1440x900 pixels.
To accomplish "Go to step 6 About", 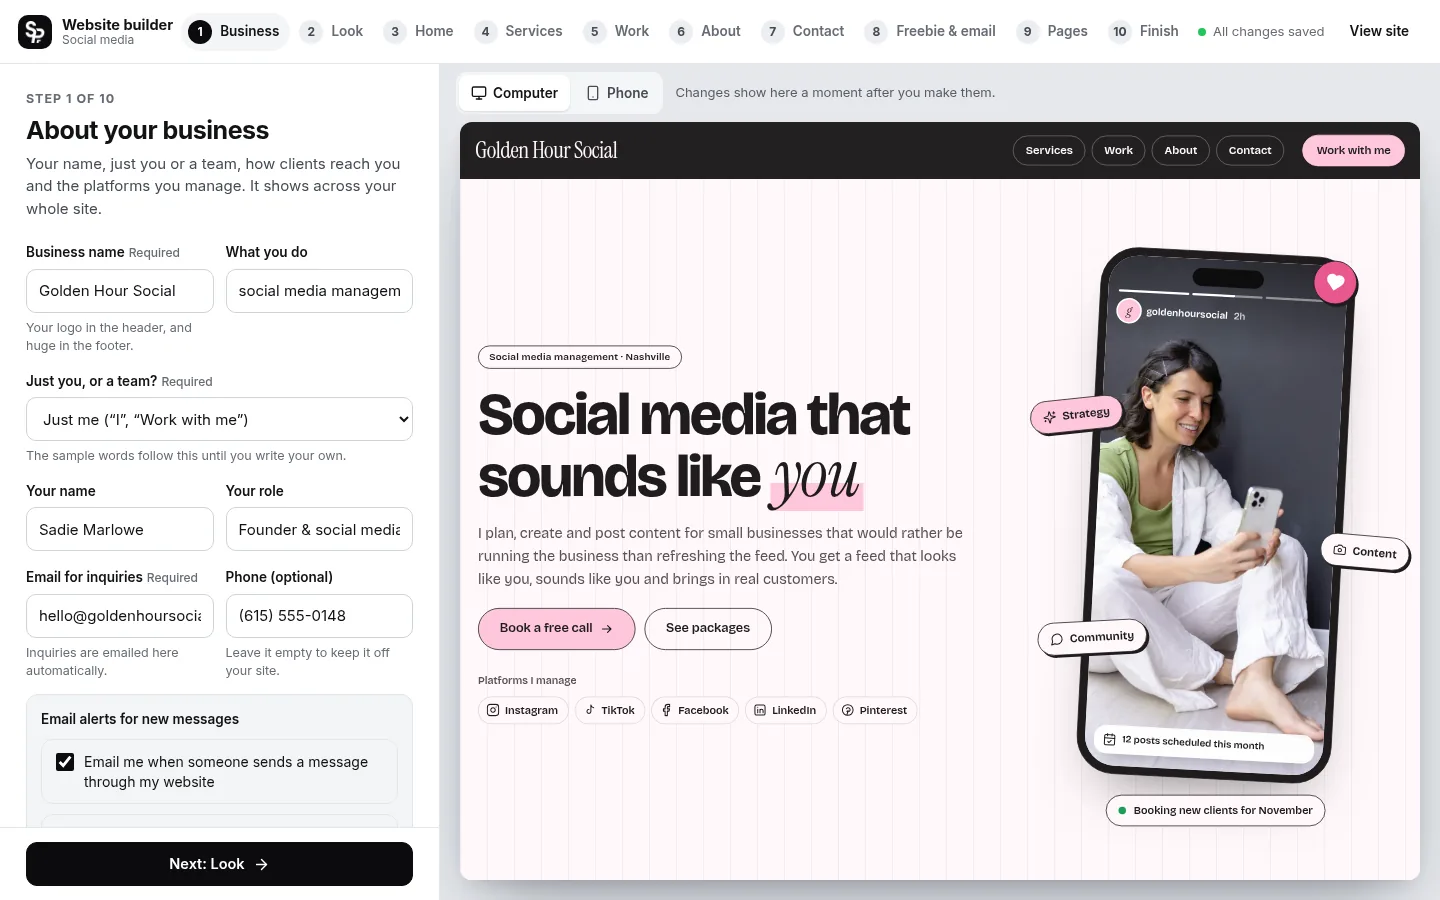I will [706, 32].
